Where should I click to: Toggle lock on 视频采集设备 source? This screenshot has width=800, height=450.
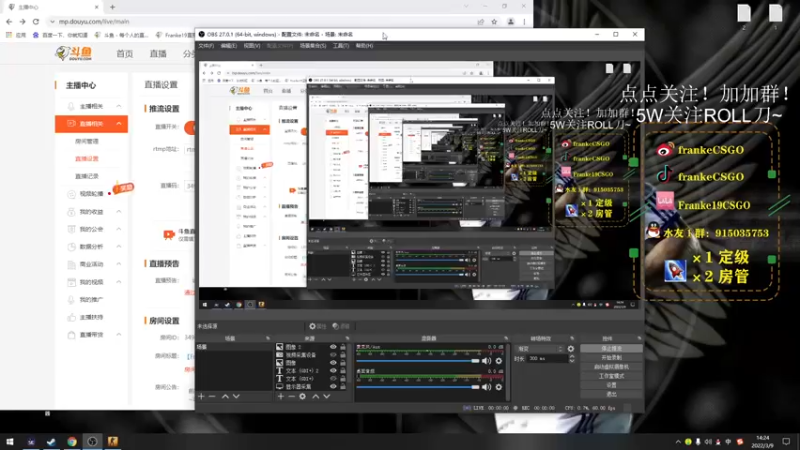point(343,355)
